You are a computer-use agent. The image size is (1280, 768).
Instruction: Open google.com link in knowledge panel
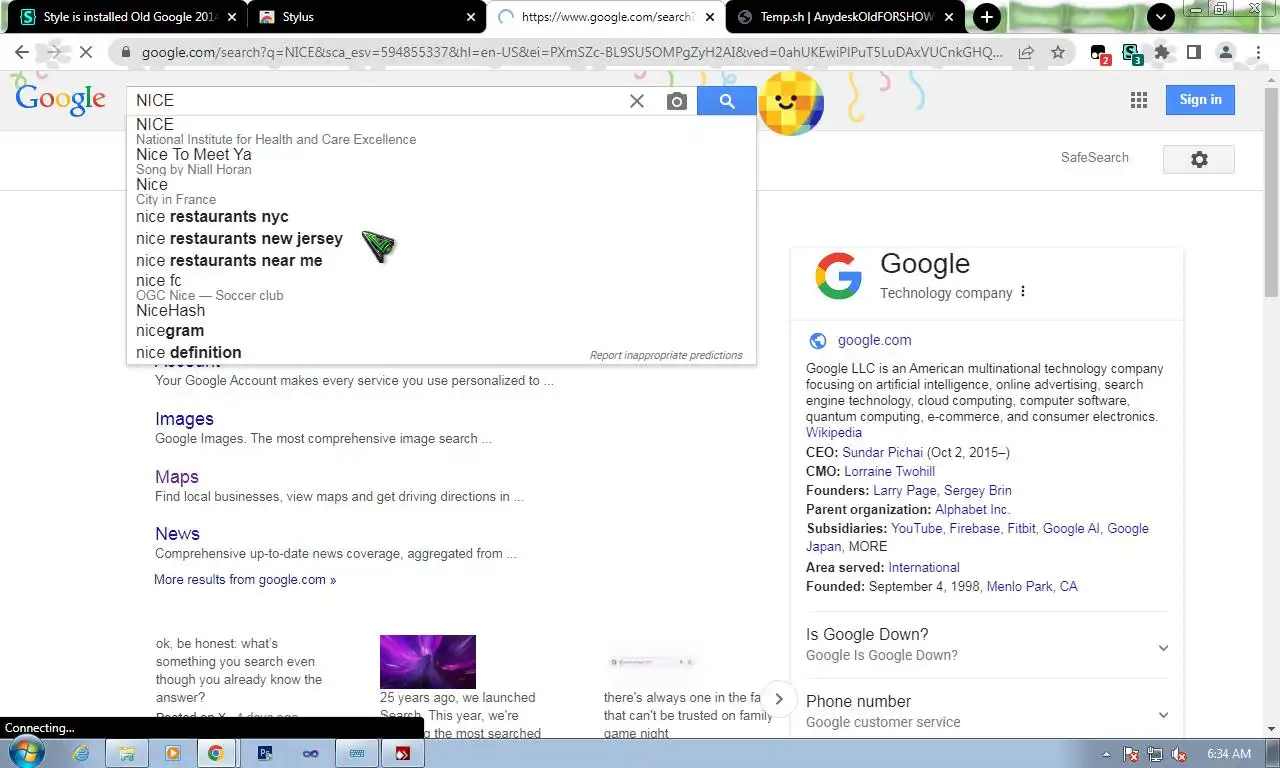874,340
